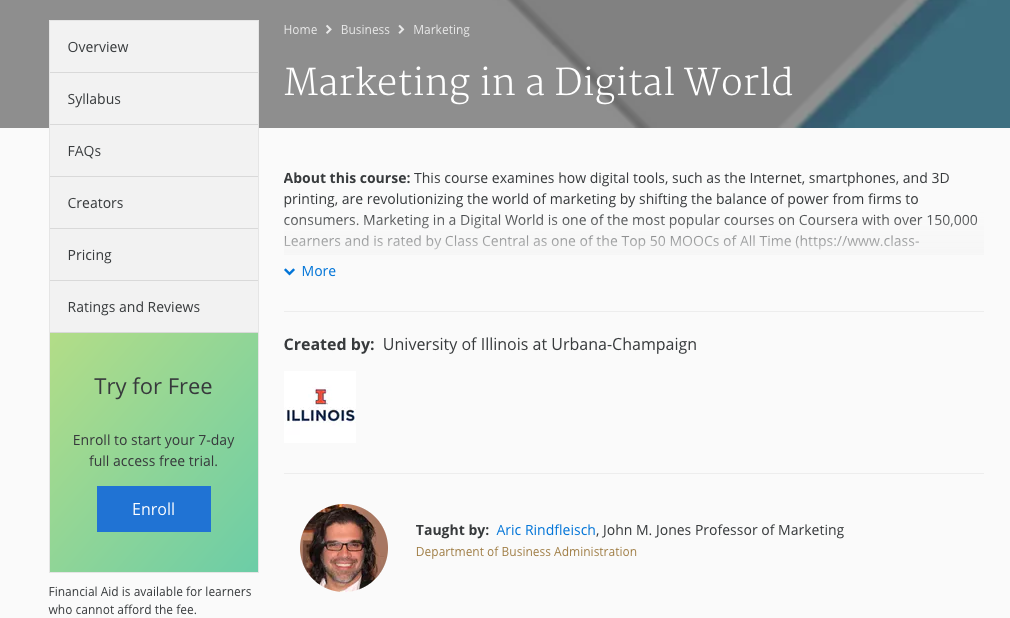
Task: Click the instructor's profile photo
Action: [344, 547]
